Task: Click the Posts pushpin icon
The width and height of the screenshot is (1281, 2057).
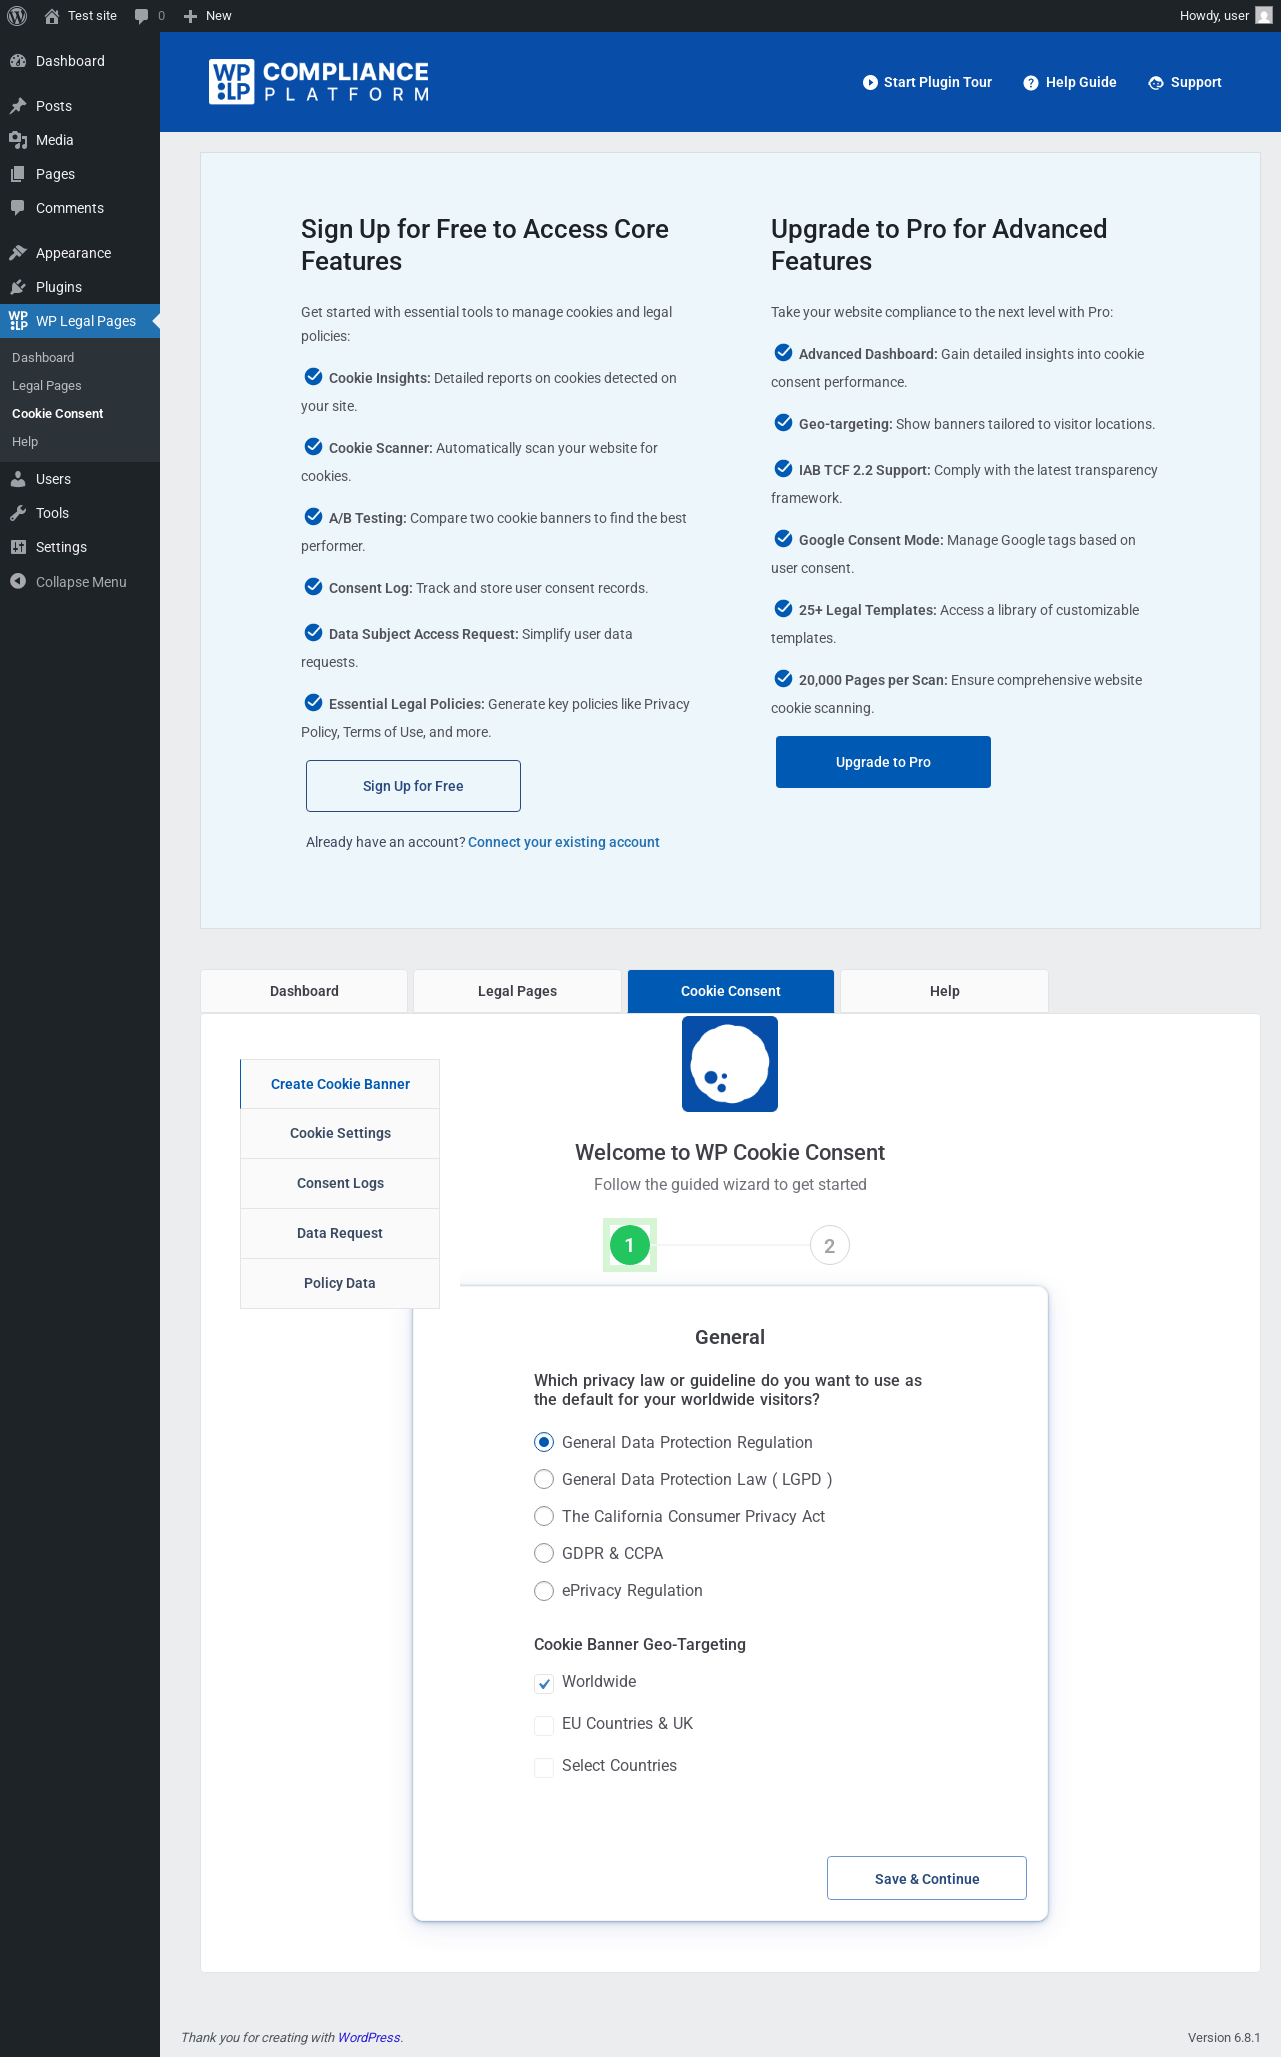Action: click(x=18, y=106)
